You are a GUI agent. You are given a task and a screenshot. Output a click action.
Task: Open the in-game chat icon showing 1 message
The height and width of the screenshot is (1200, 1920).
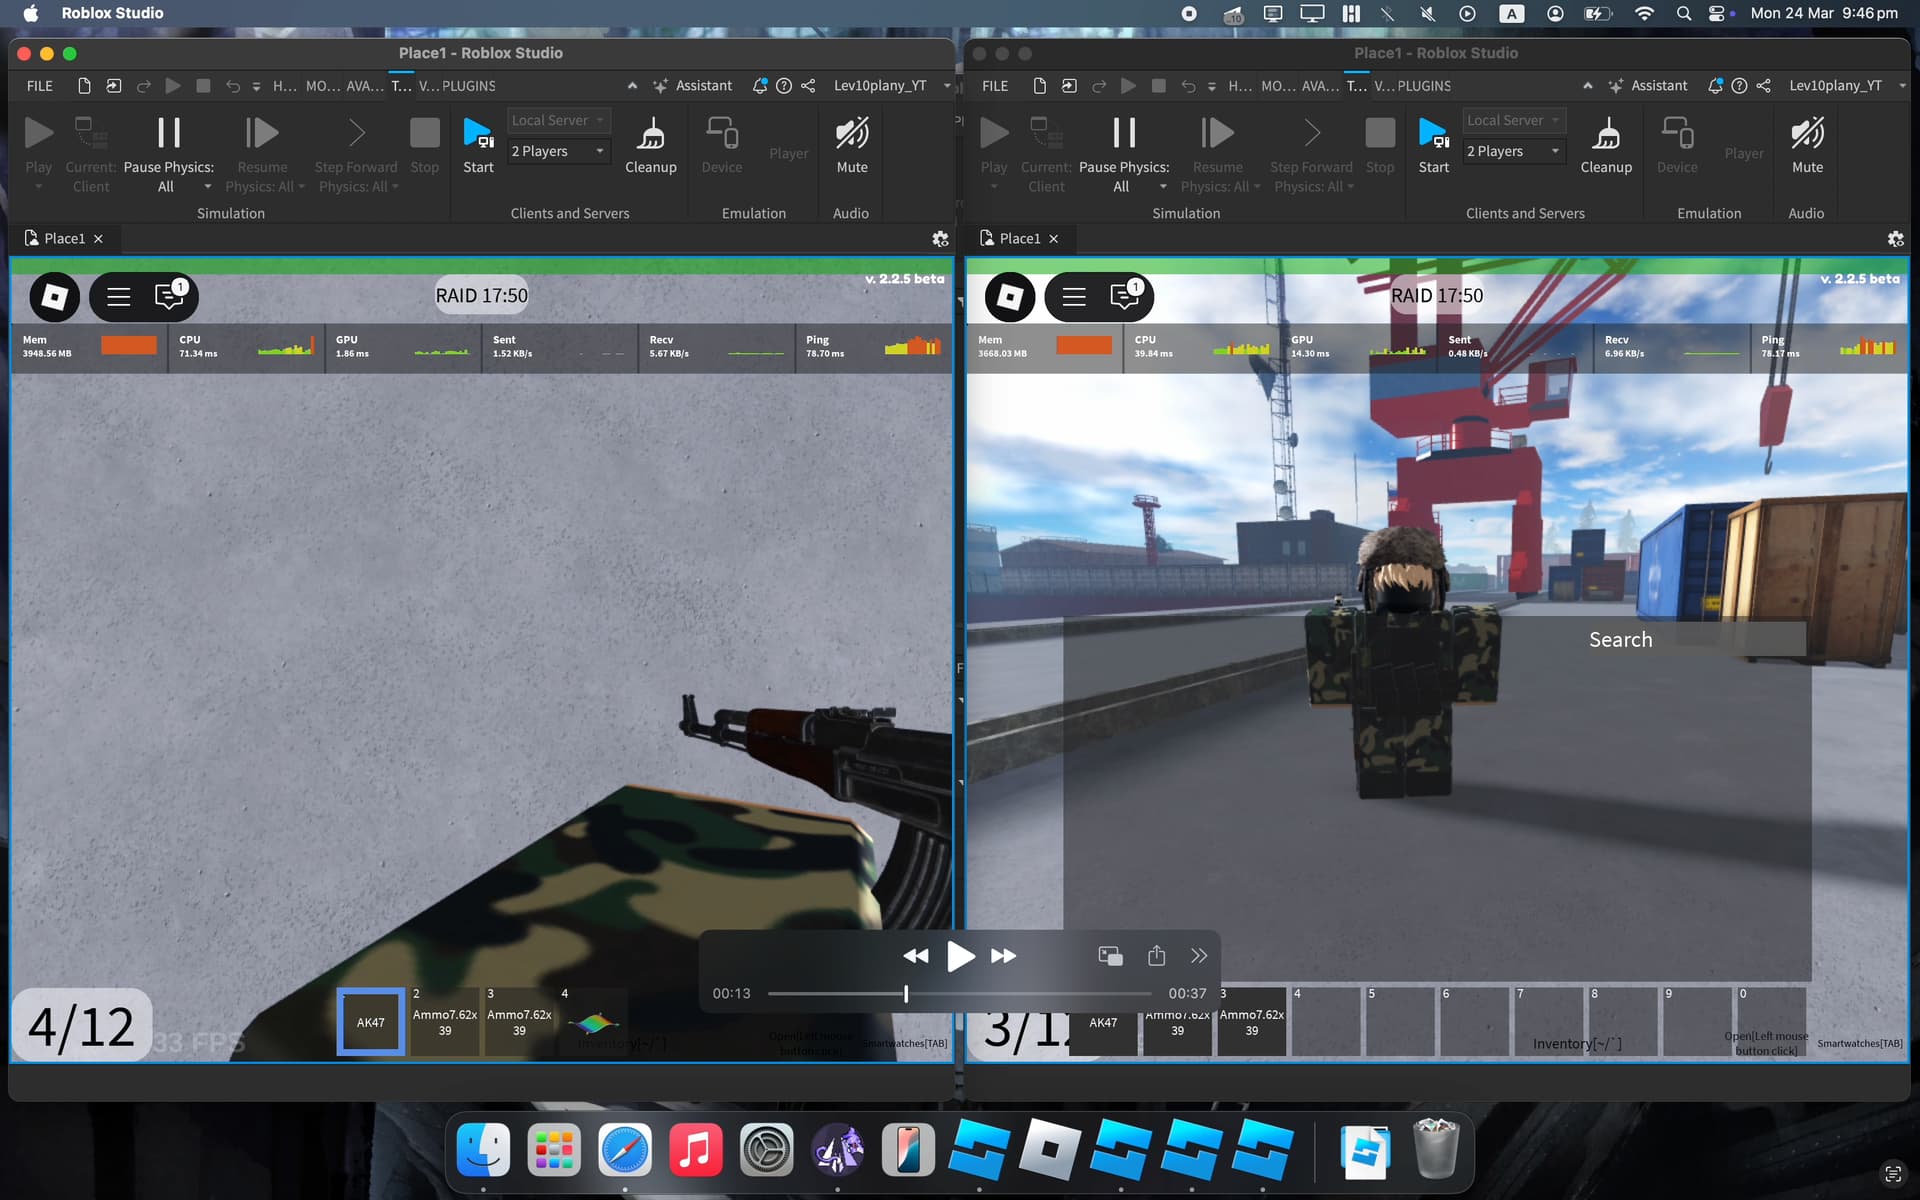168,297
